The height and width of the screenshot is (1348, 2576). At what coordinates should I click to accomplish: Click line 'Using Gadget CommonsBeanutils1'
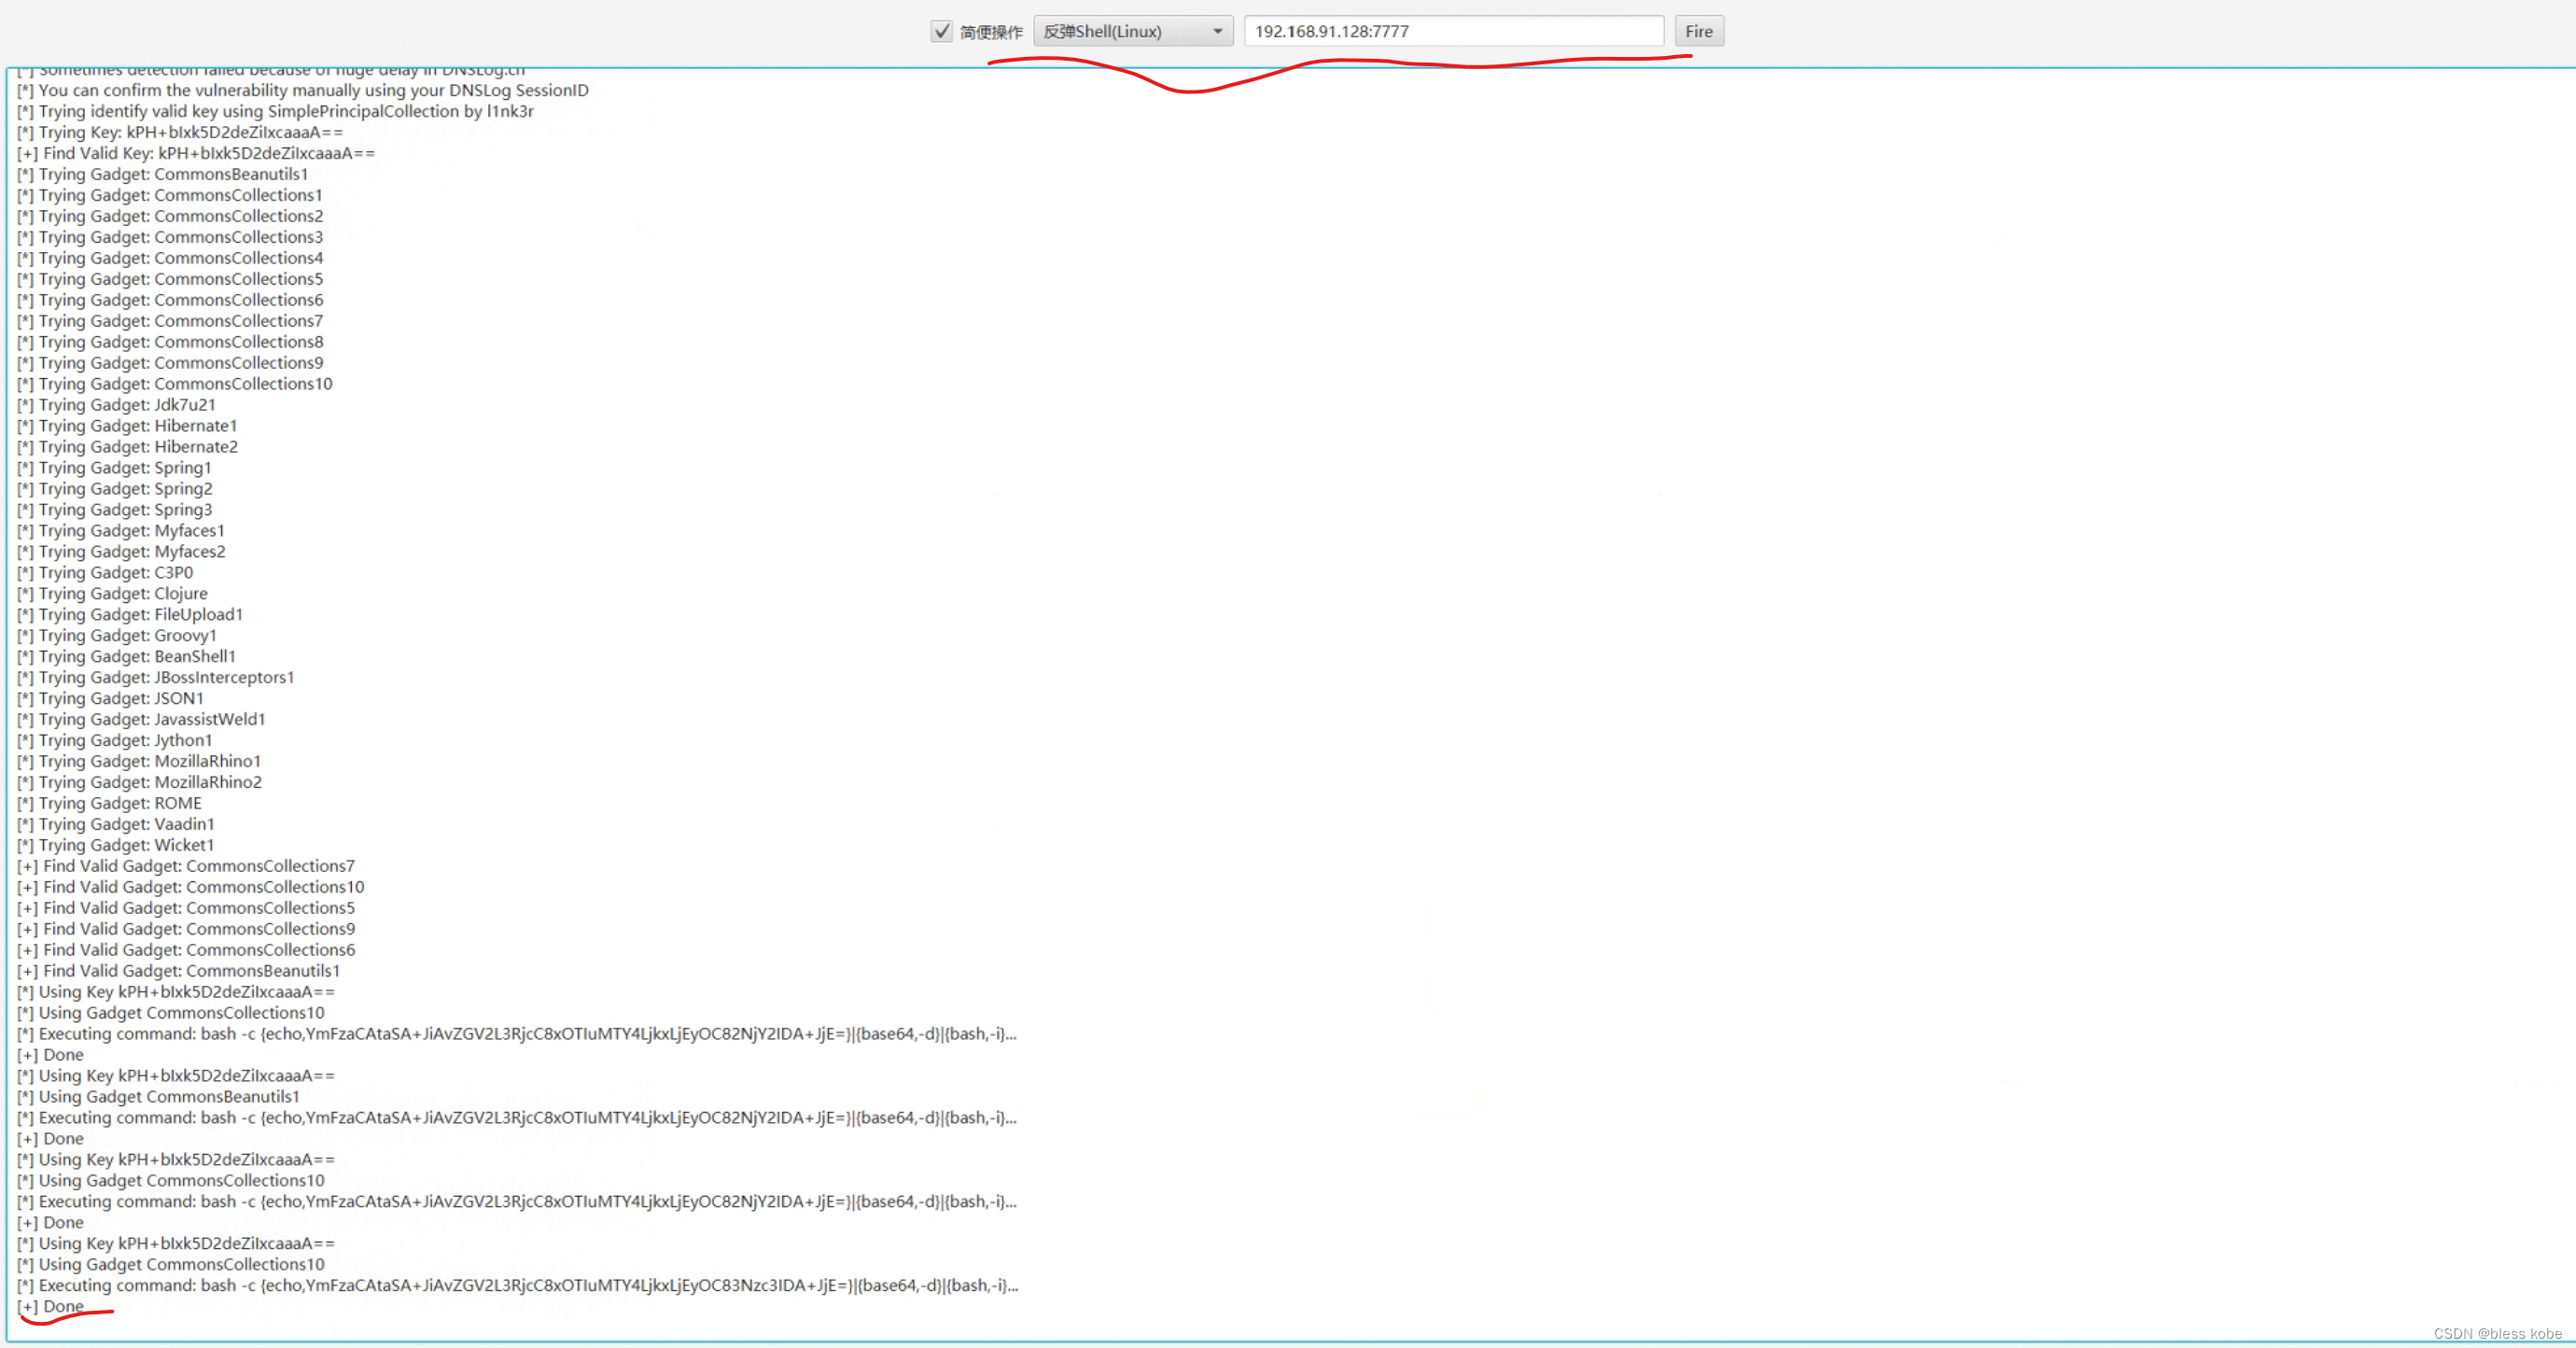tap(158, 1097)
